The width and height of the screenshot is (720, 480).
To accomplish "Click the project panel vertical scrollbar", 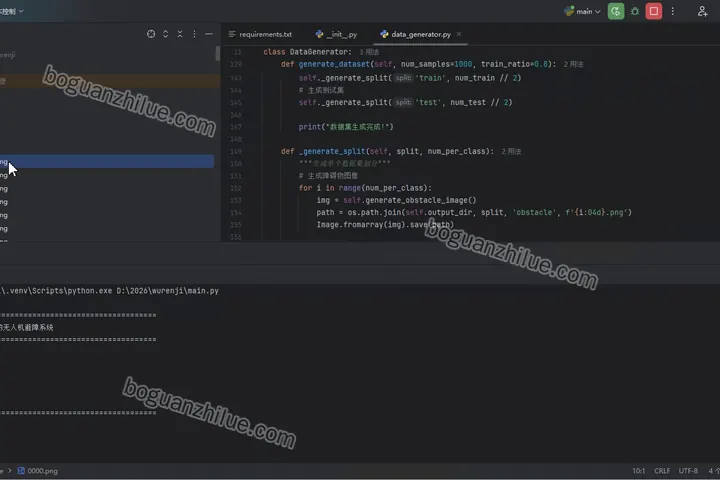I will click(218, 53).
